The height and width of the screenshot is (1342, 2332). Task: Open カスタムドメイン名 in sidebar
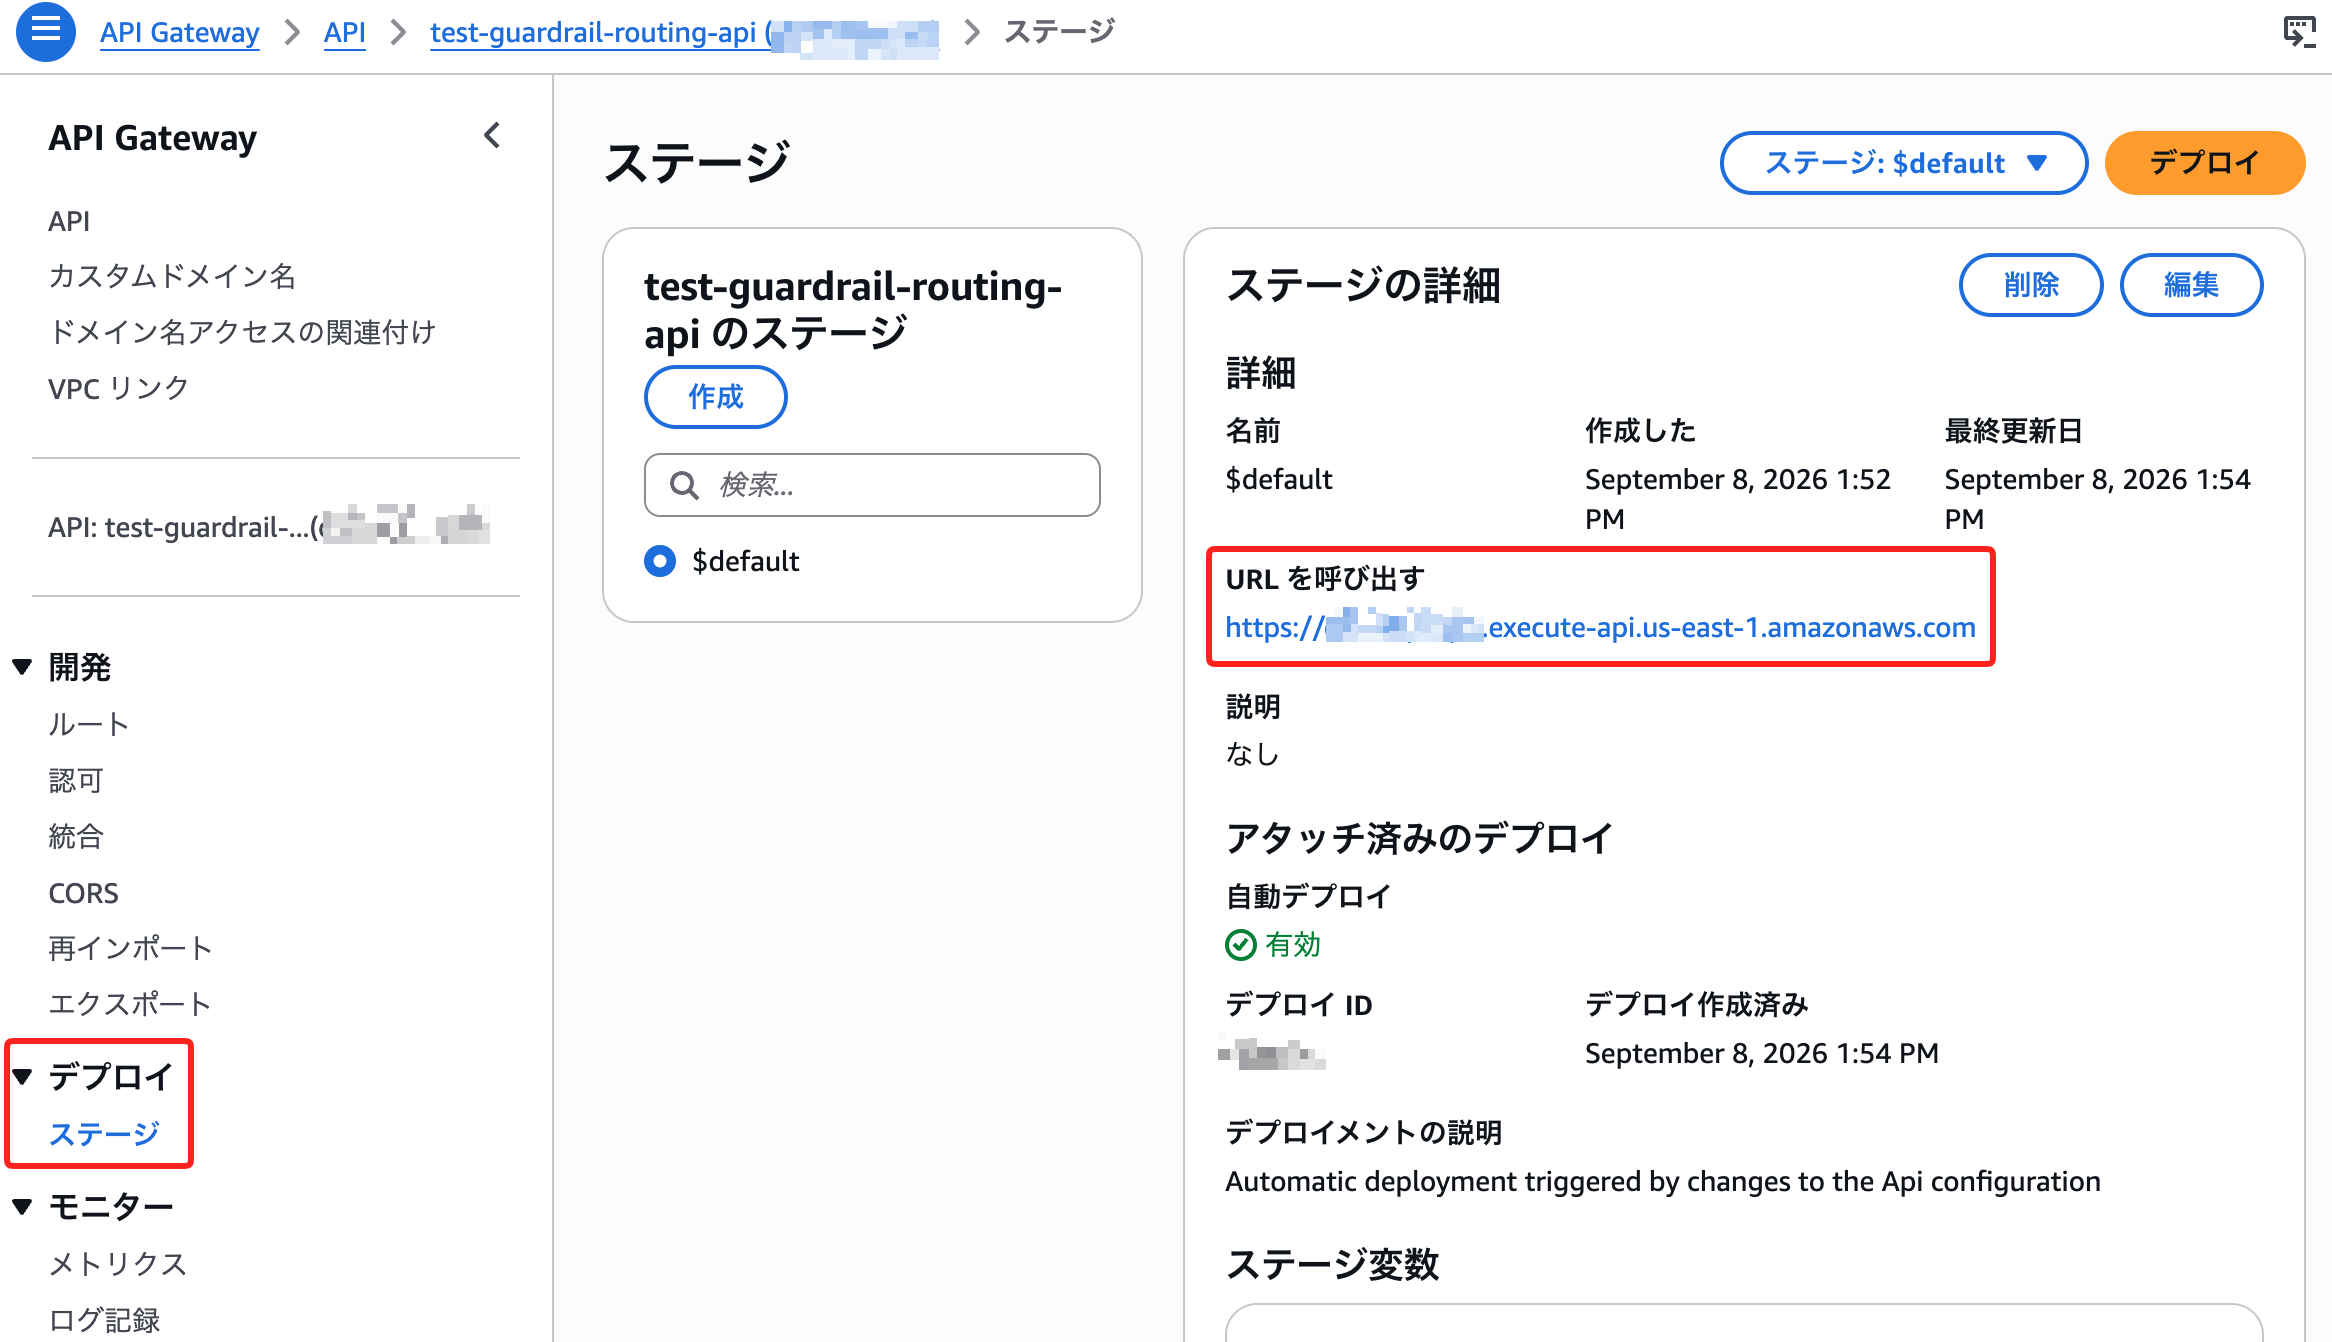coord(172,276)
